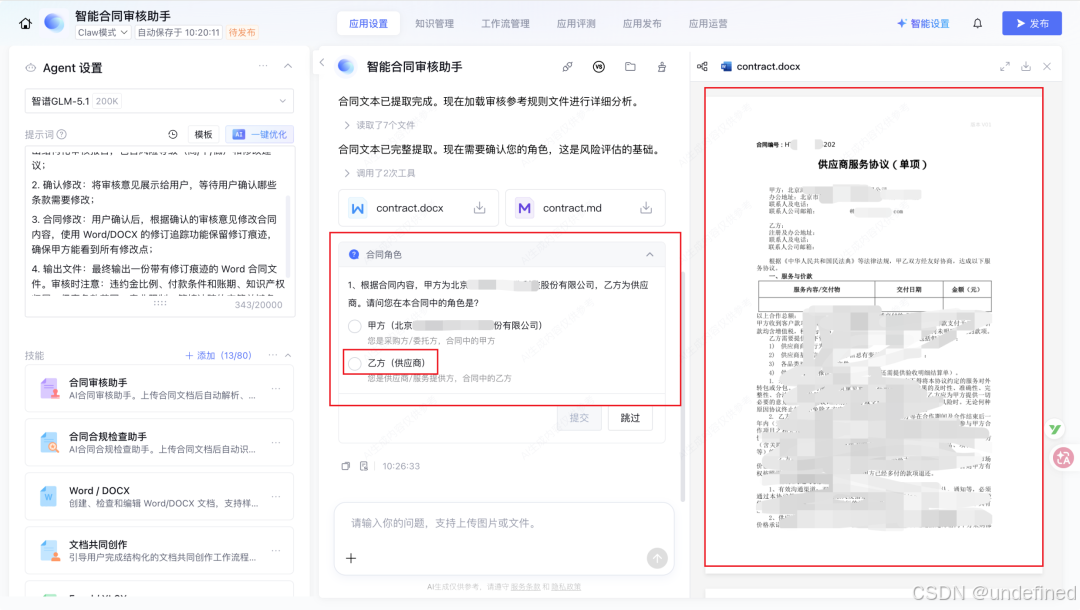
Task: Switch to 应用设置 tab
Action: pos(368,23)
